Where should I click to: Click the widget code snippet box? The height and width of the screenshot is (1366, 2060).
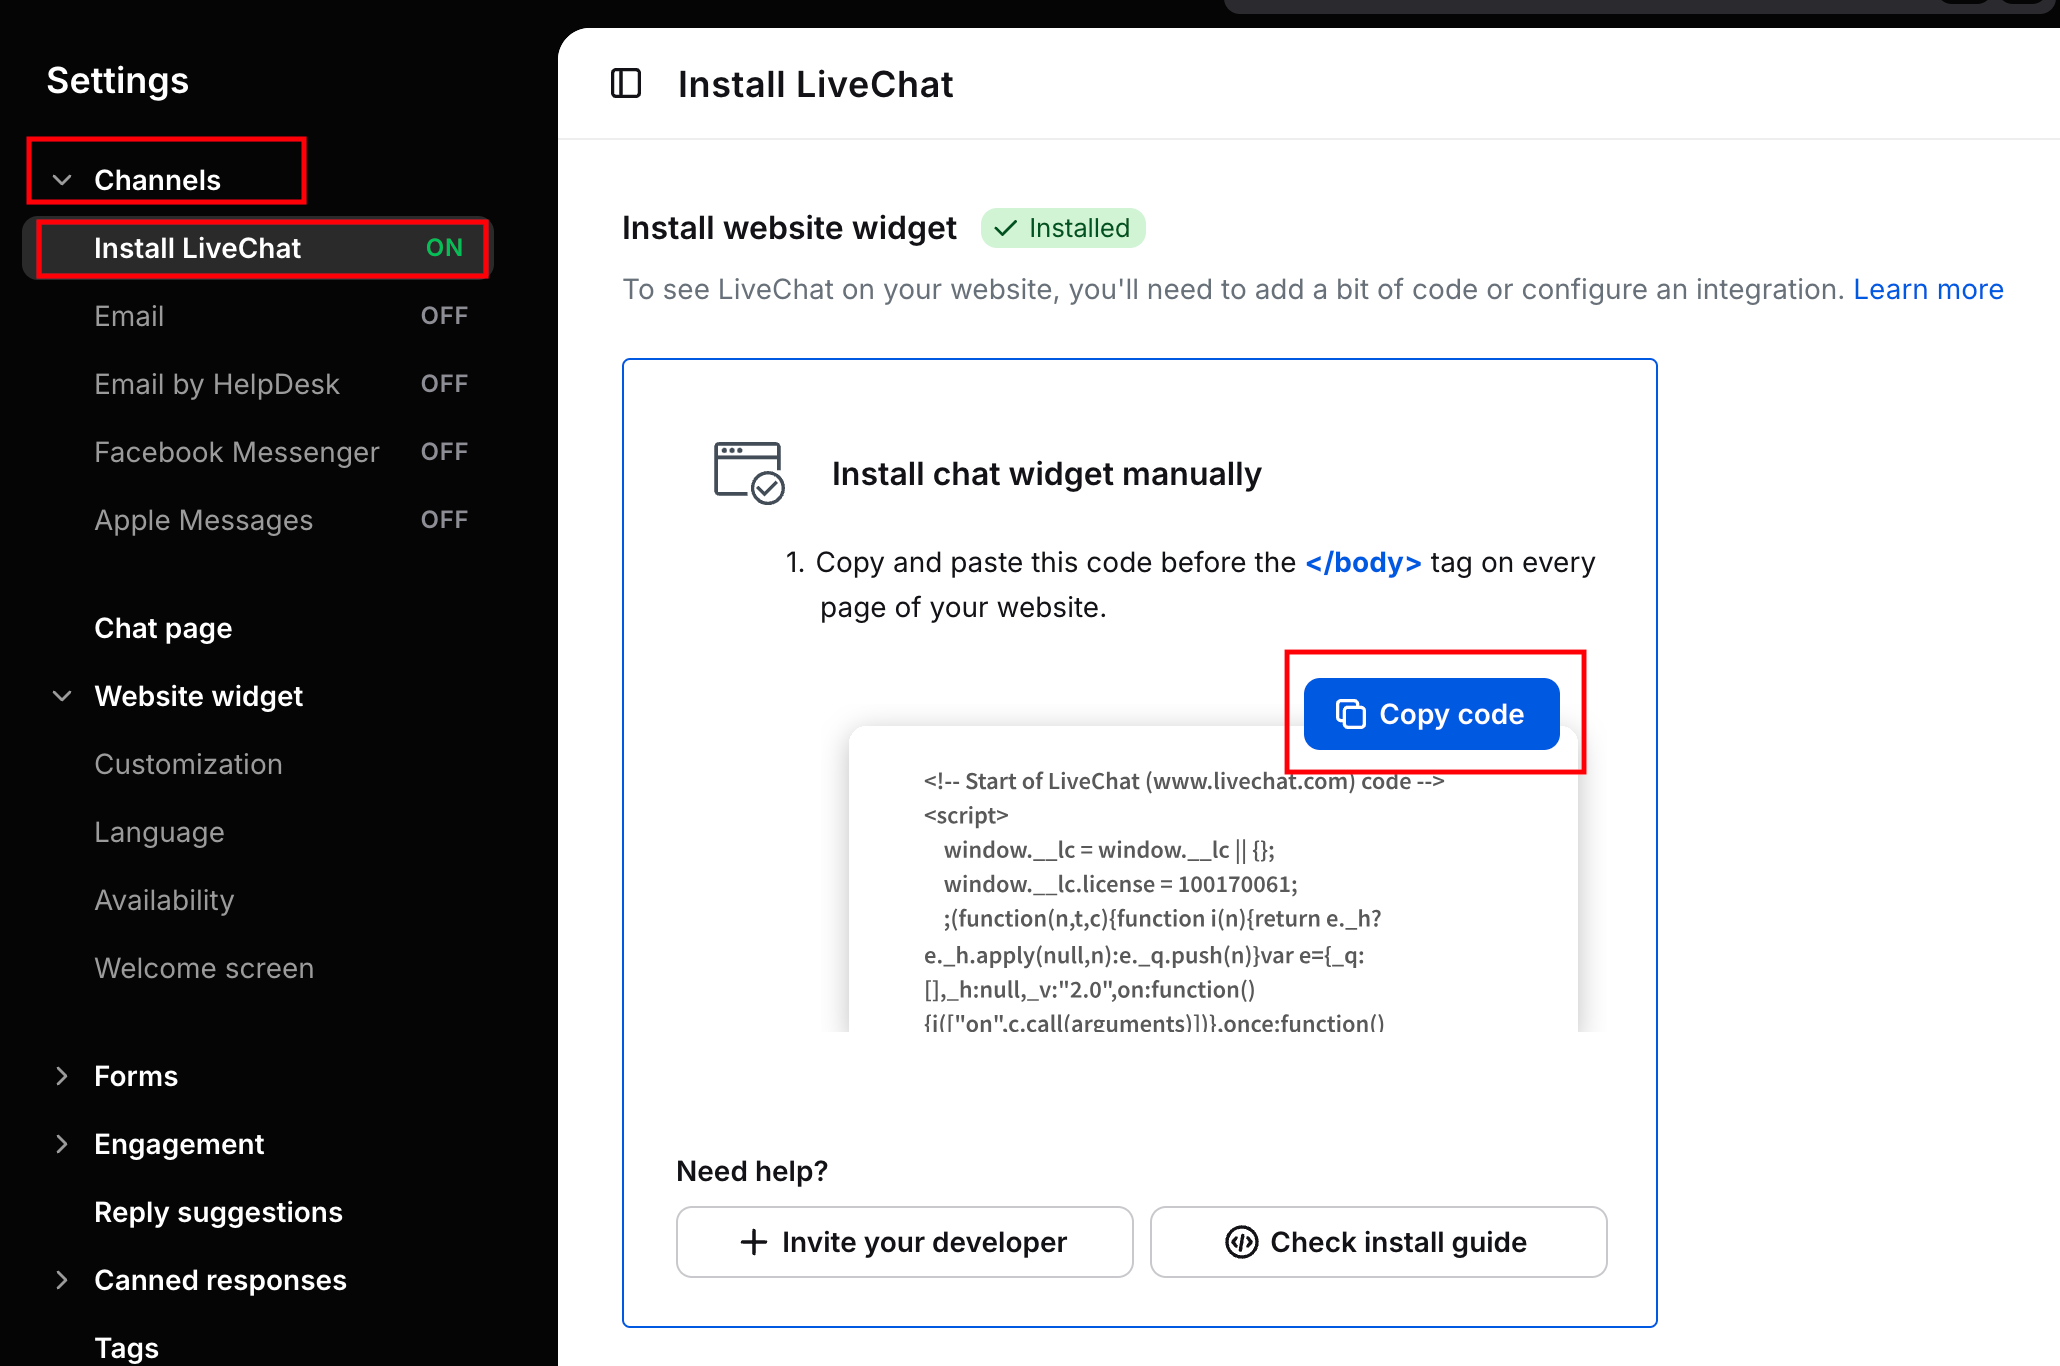coord(1213,880)
